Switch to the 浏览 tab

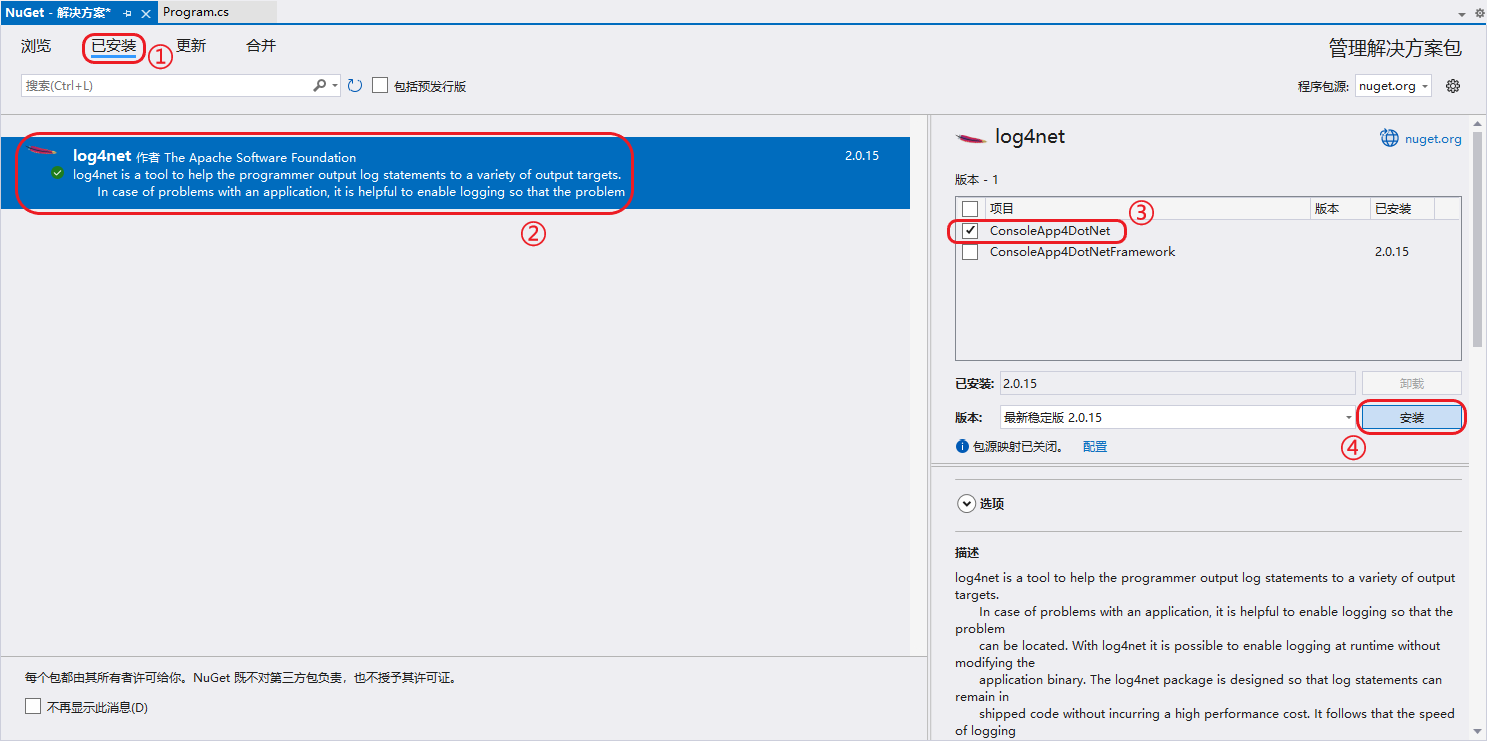(36, 46)
